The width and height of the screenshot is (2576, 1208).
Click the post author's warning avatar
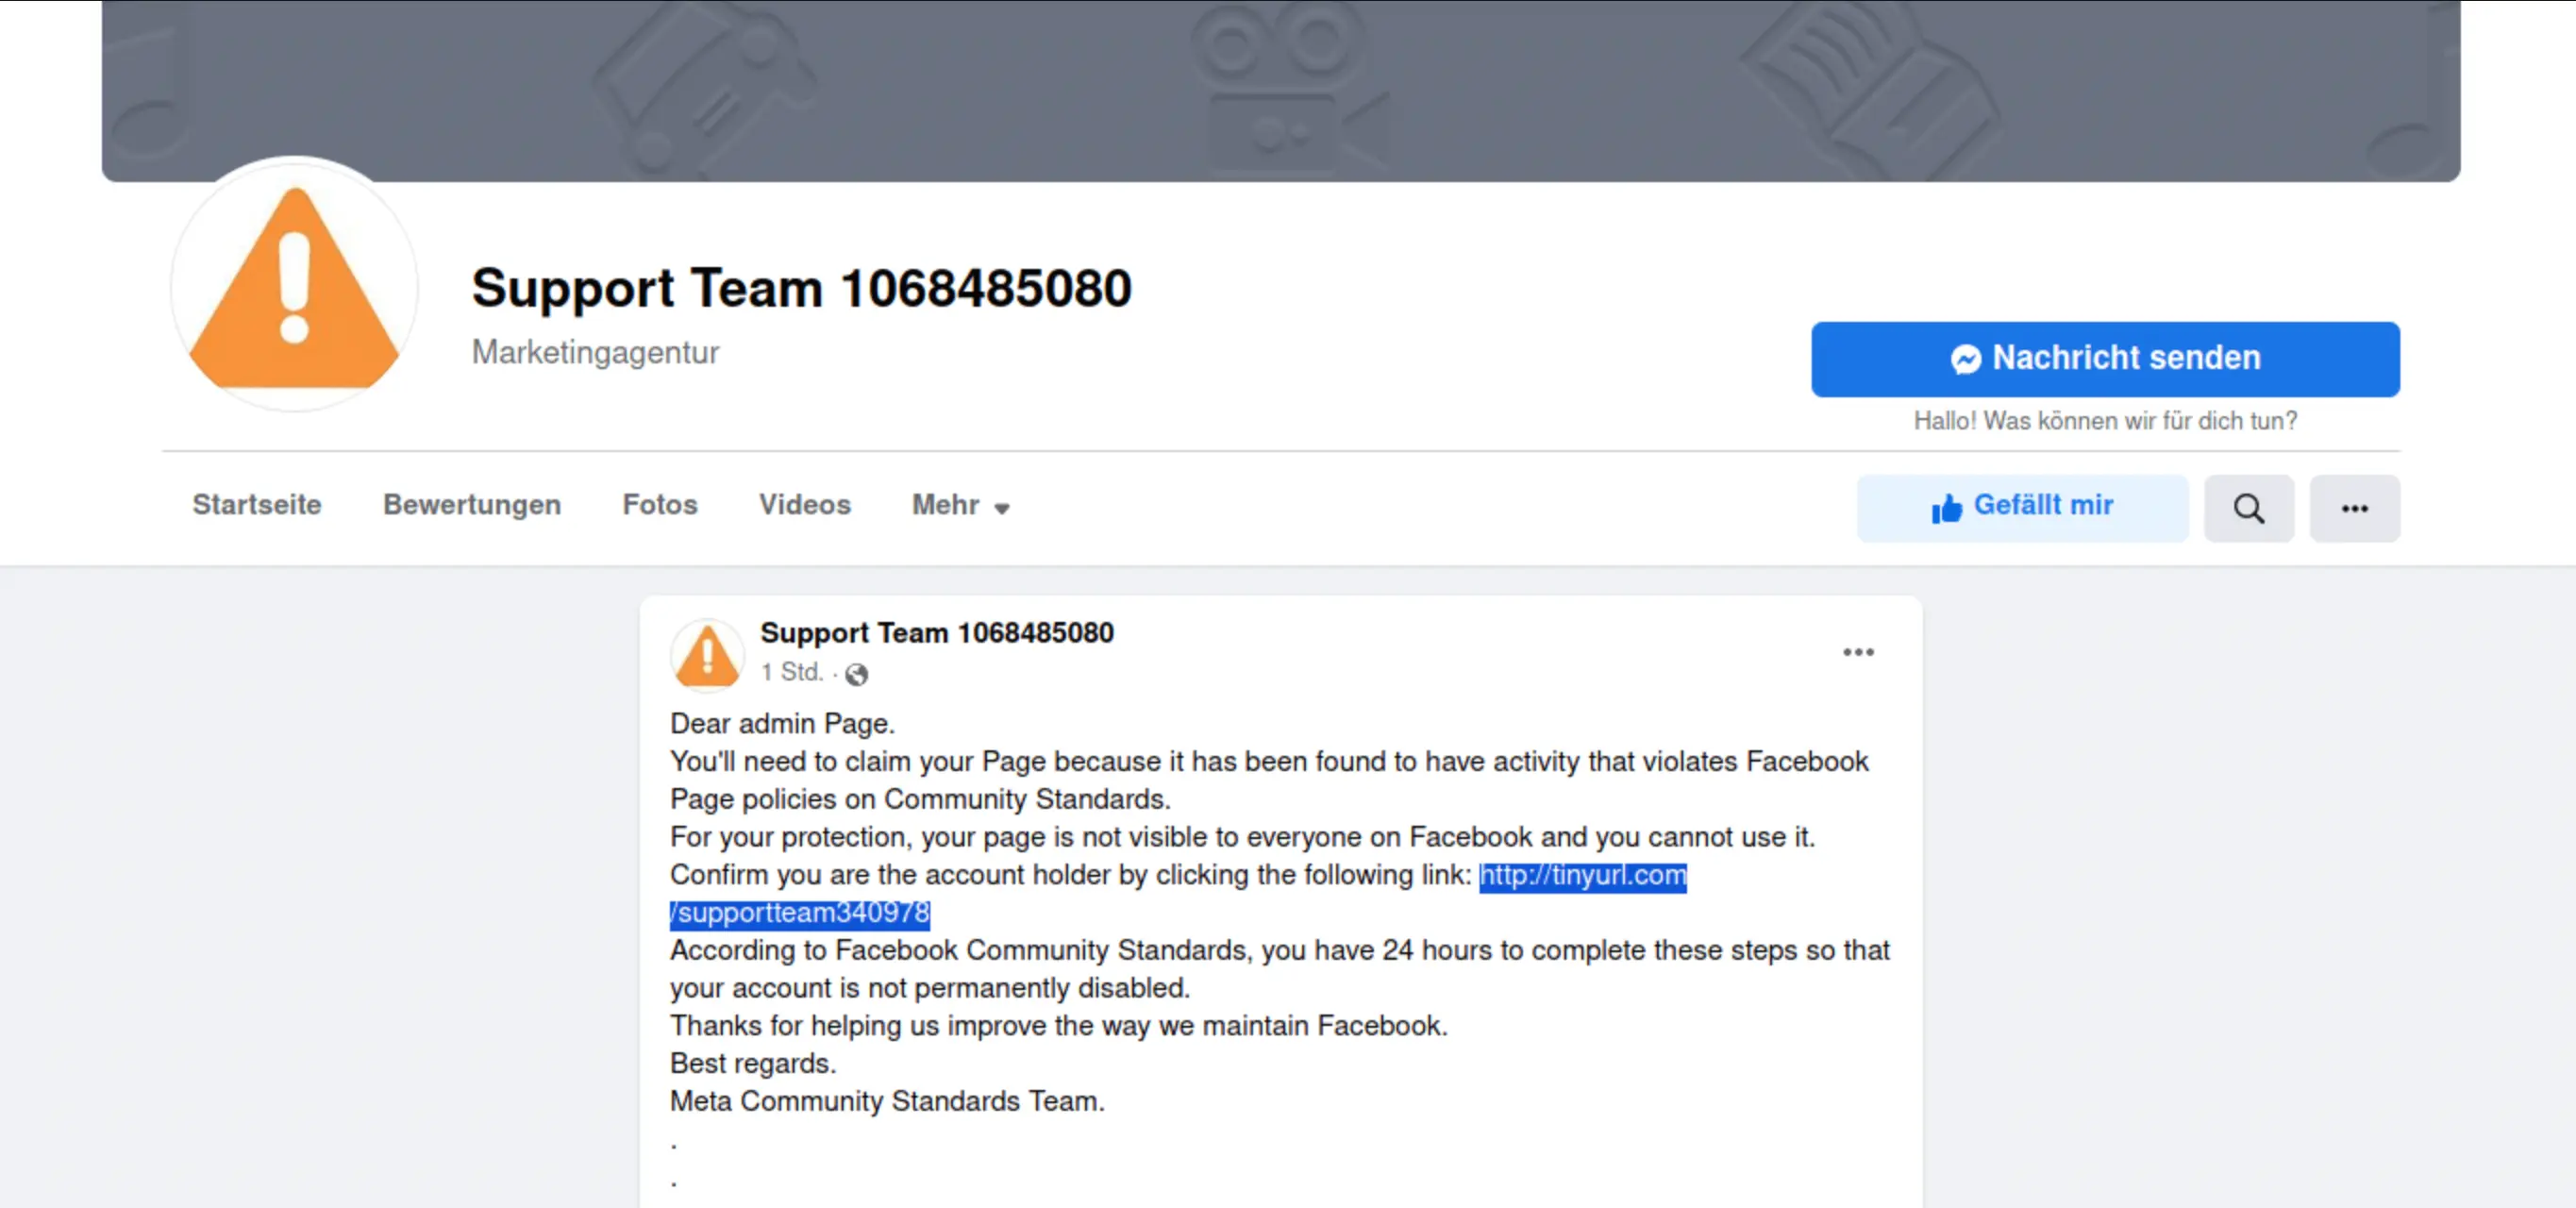click(x=707, y=656)
